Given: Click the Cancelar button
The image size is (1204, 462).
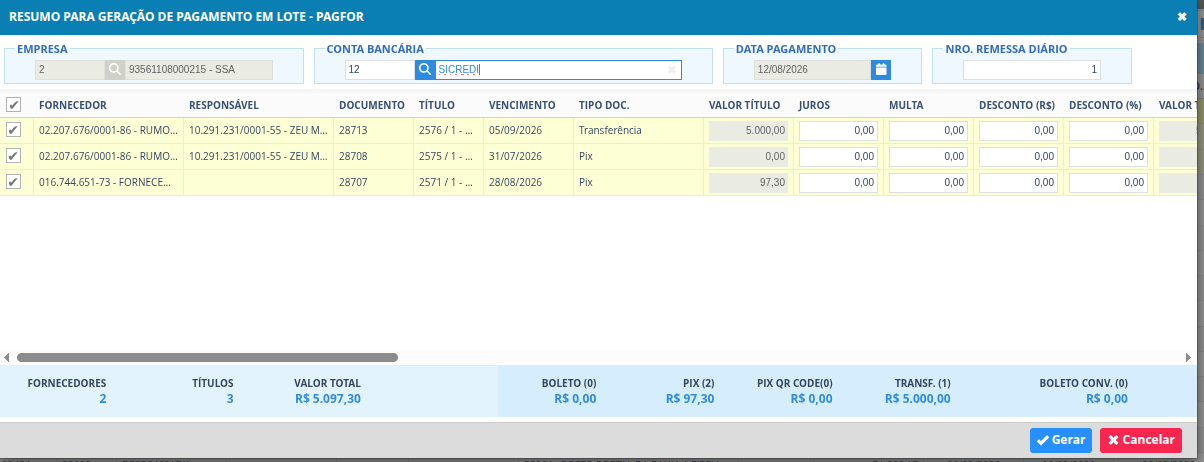Looking at the screenshot, I should 1141,440.
